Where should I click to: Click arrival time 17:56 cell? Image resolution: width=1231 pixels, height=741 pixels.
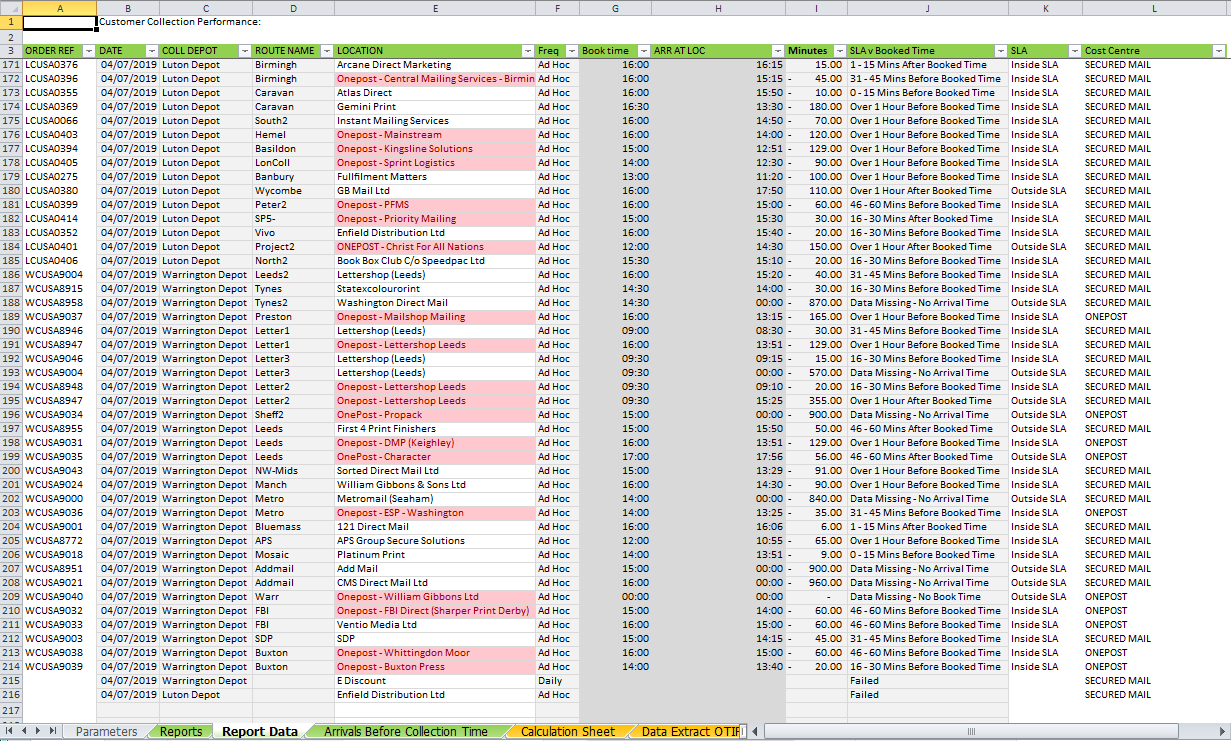[x=717, y=457]
